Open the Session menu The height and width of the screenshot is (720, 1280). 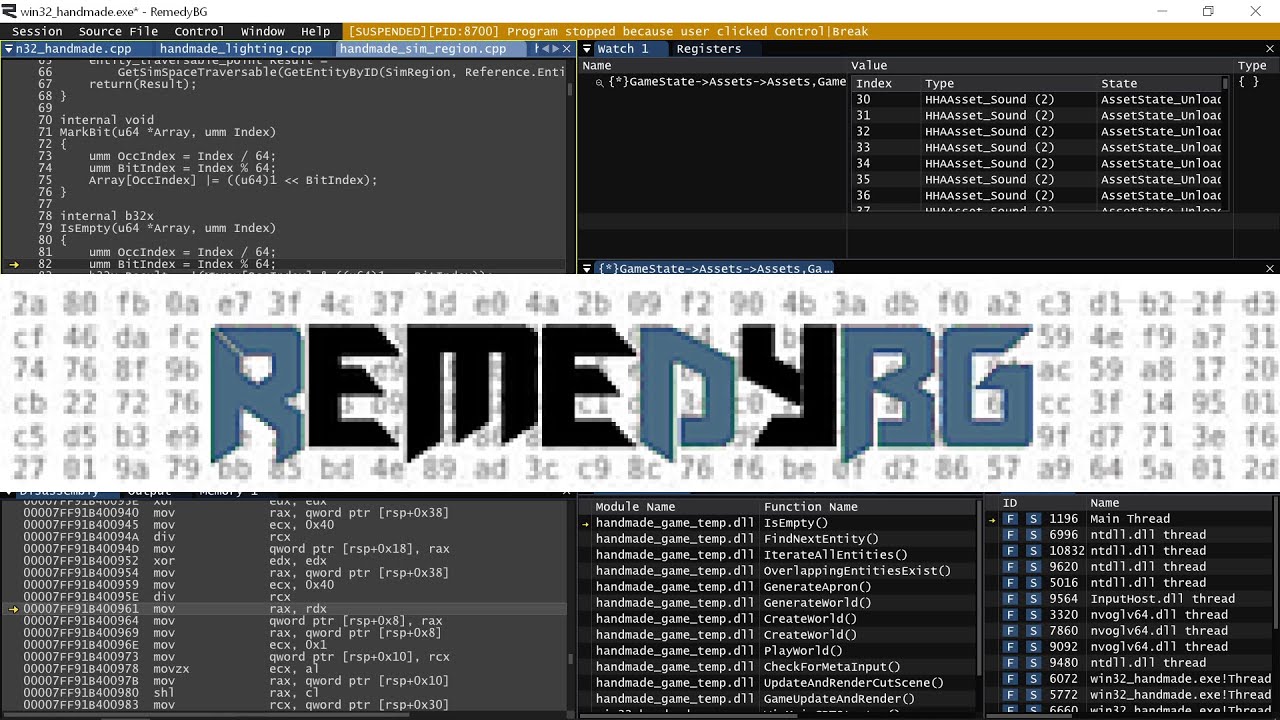[37, 31]
